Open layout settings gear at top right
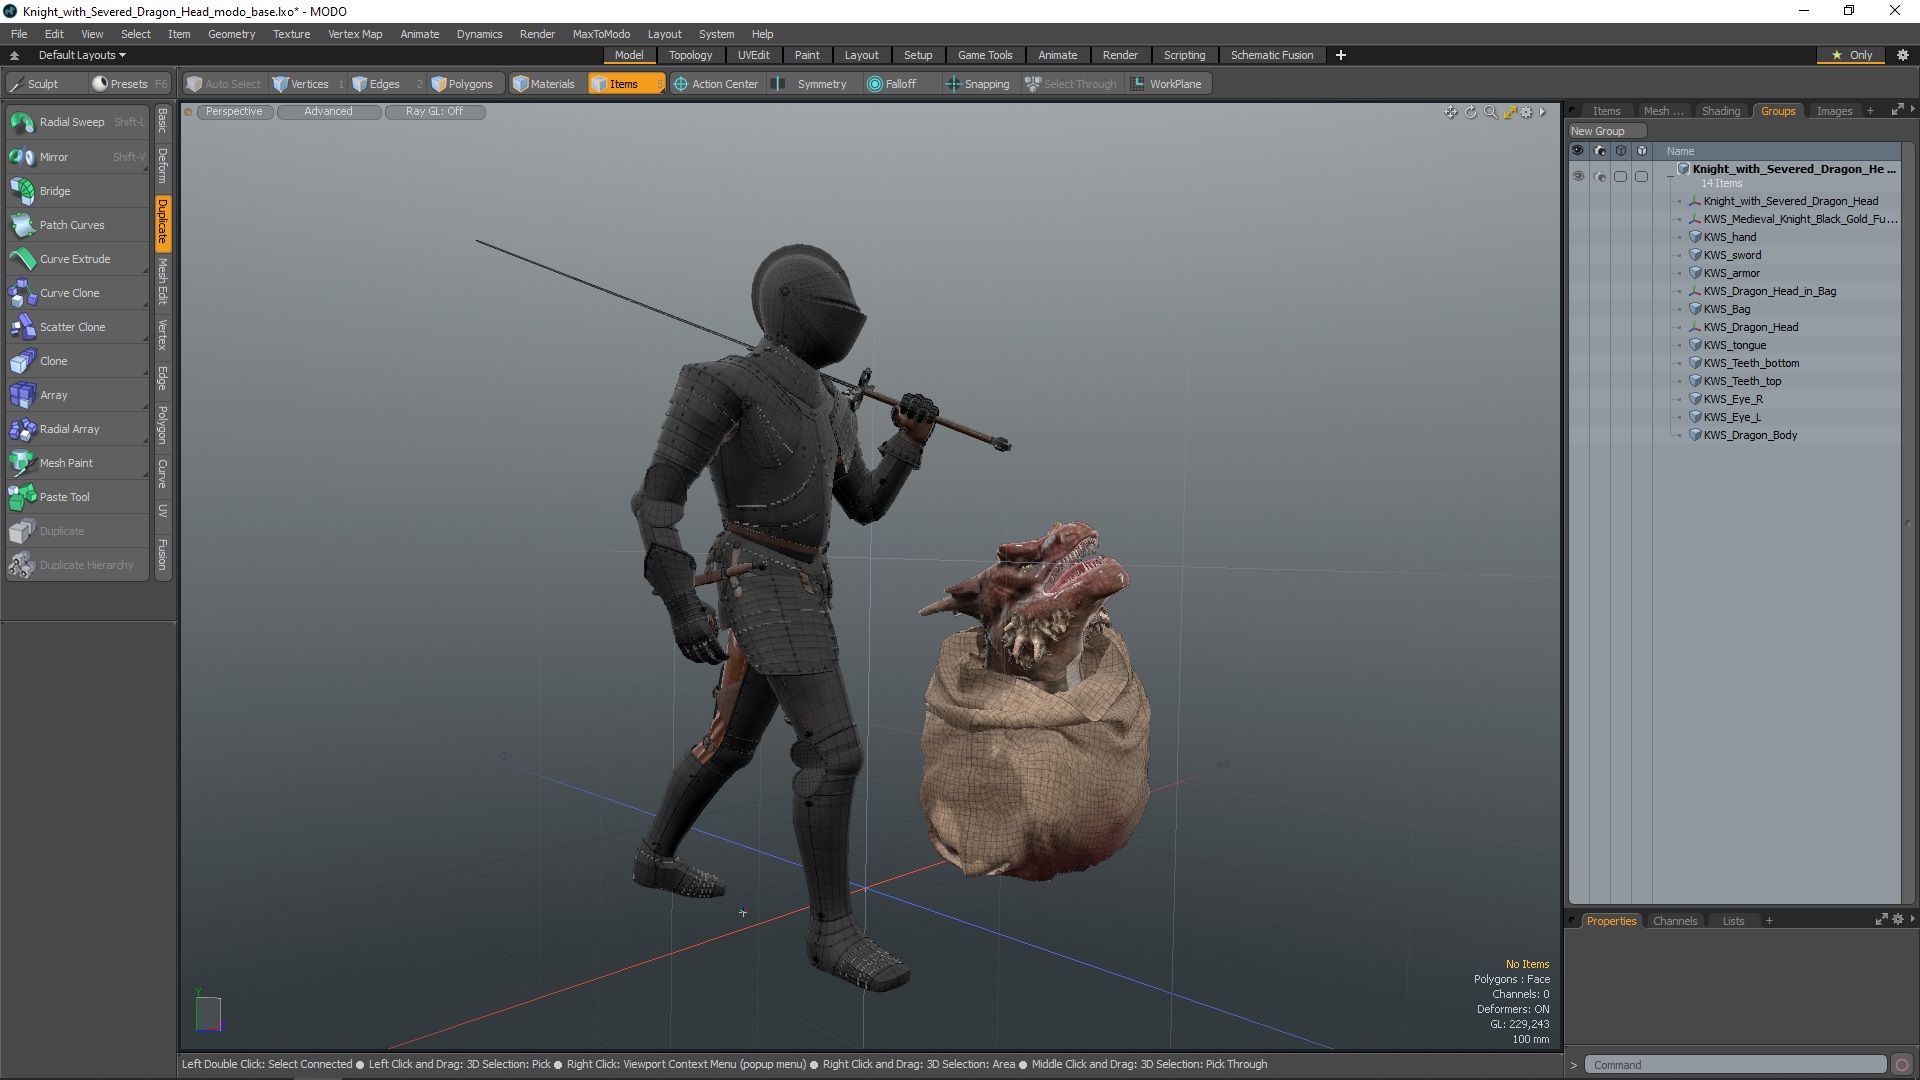The height and width of the screenshot is (1080, 1920). [x=1903, y=55]
